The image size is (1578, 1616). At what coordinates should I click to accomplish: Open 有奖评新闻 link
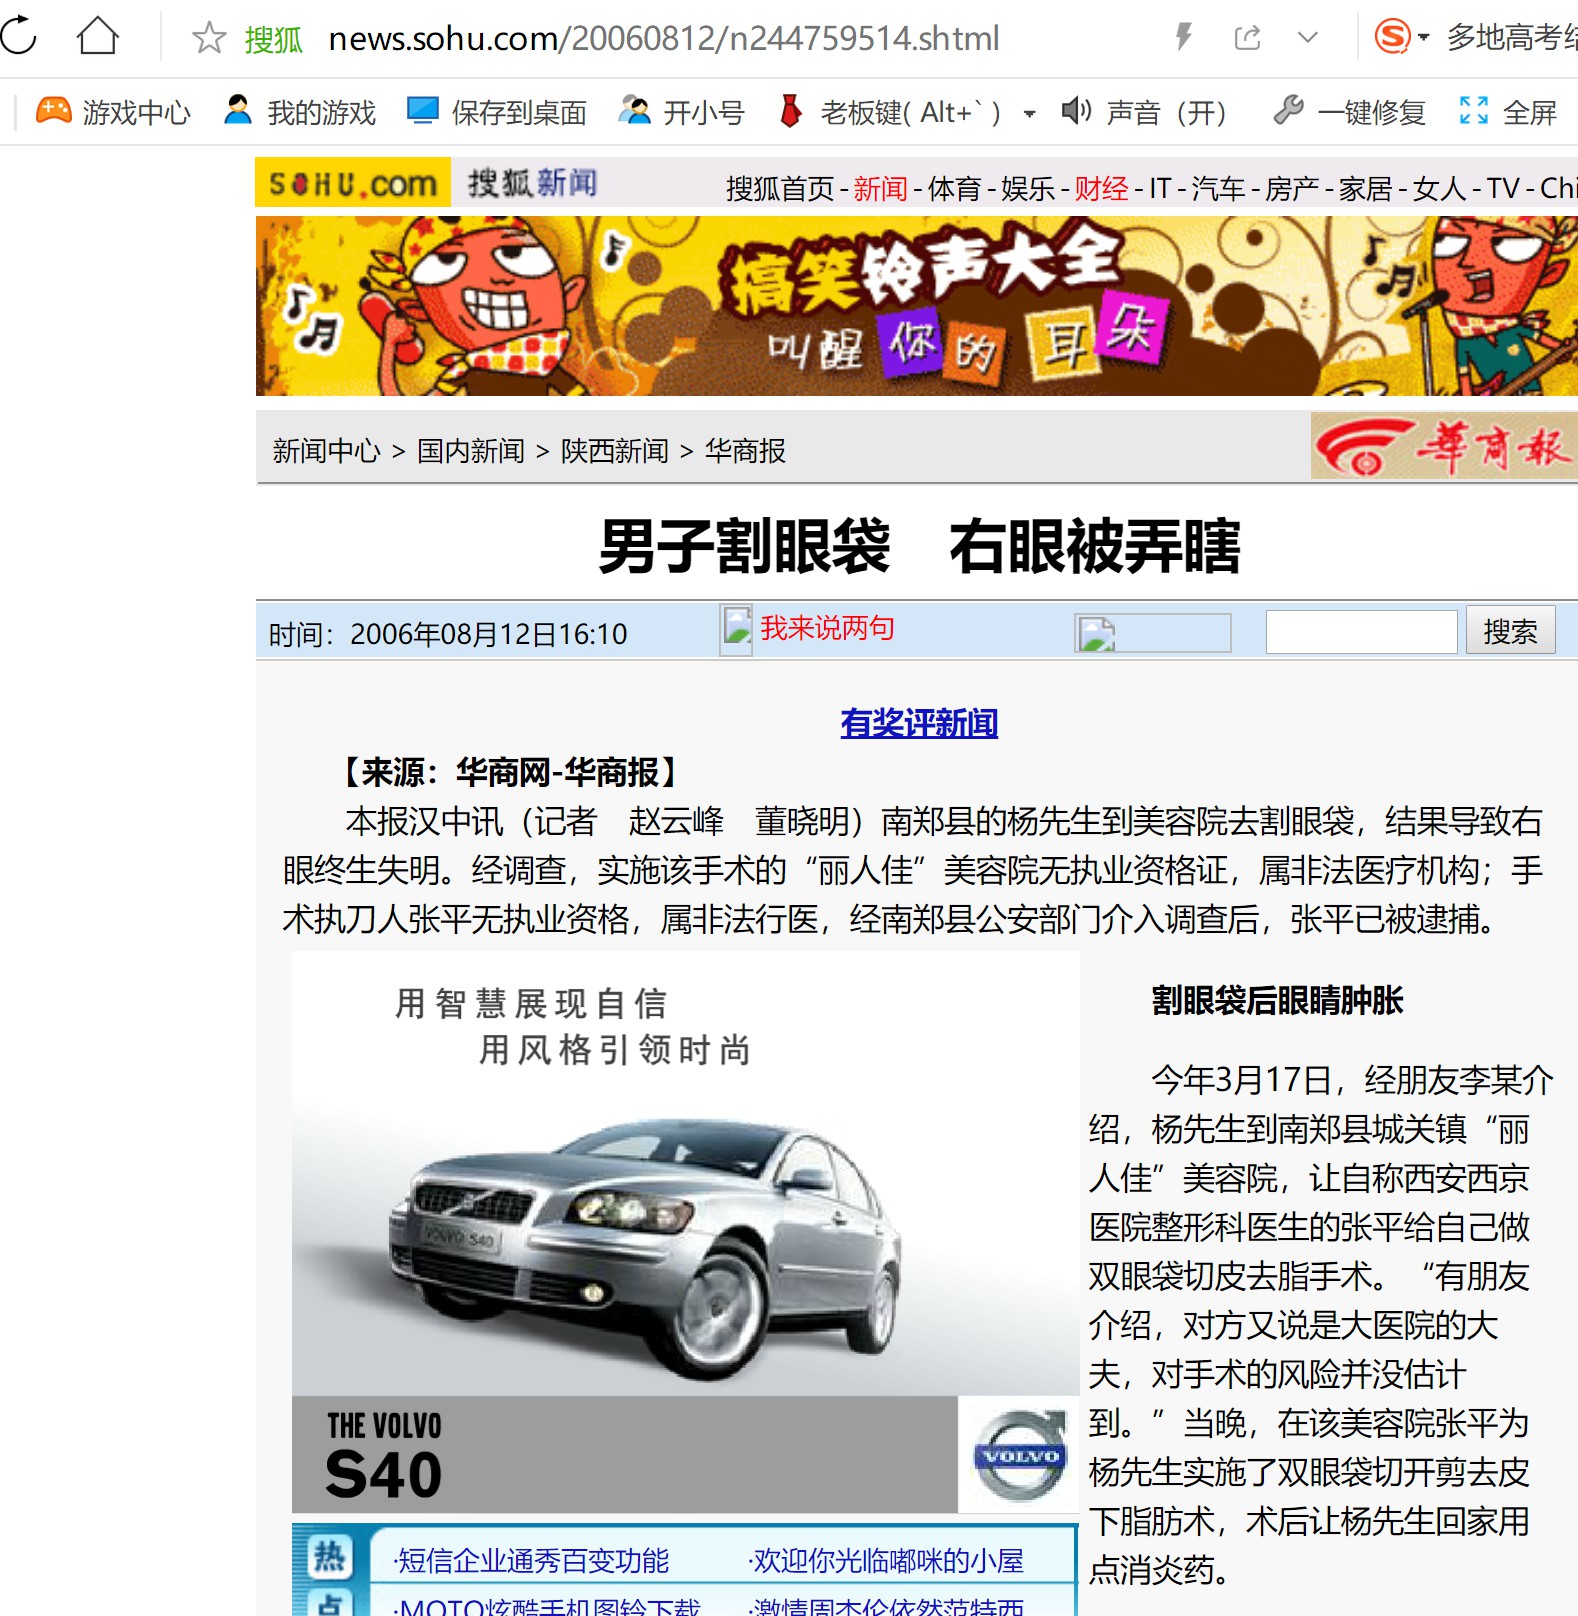[919, 723]
